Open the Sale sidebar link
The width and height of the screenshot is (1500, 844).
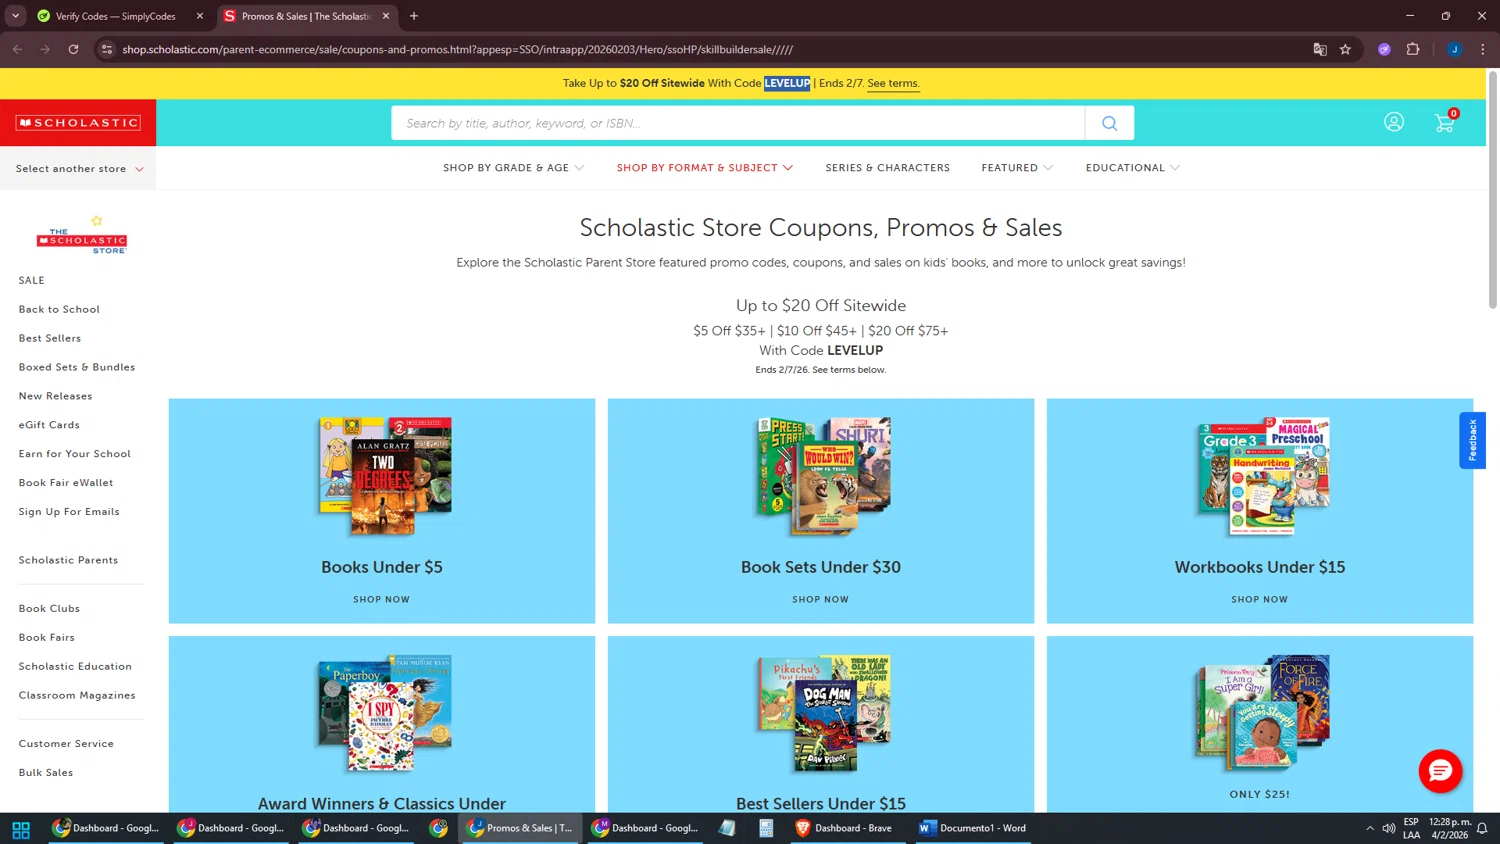click(31, 281)
